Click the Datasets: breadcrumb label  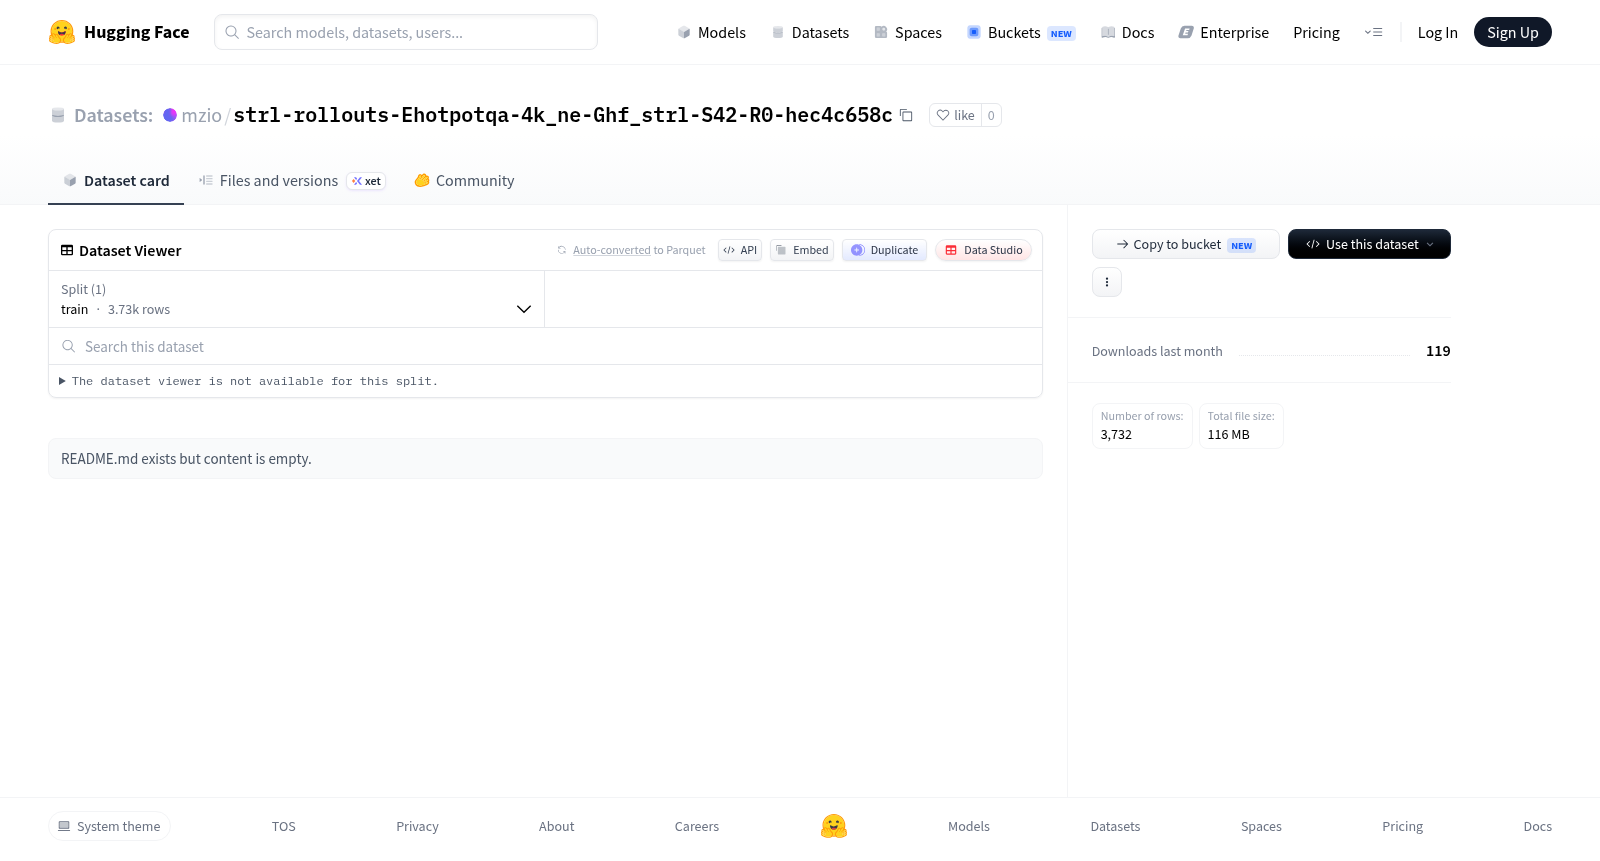pos(113,115)
